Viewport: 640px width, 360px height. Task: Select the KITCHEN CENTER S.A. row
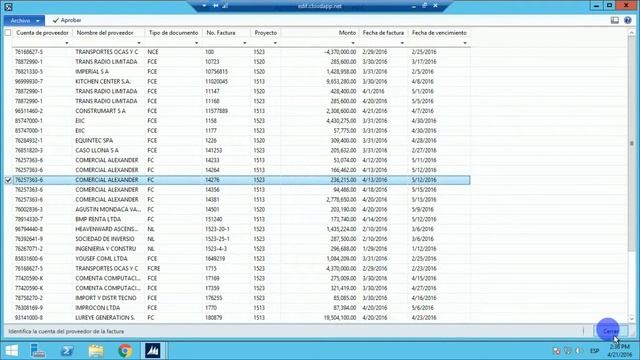pos(241,81)
